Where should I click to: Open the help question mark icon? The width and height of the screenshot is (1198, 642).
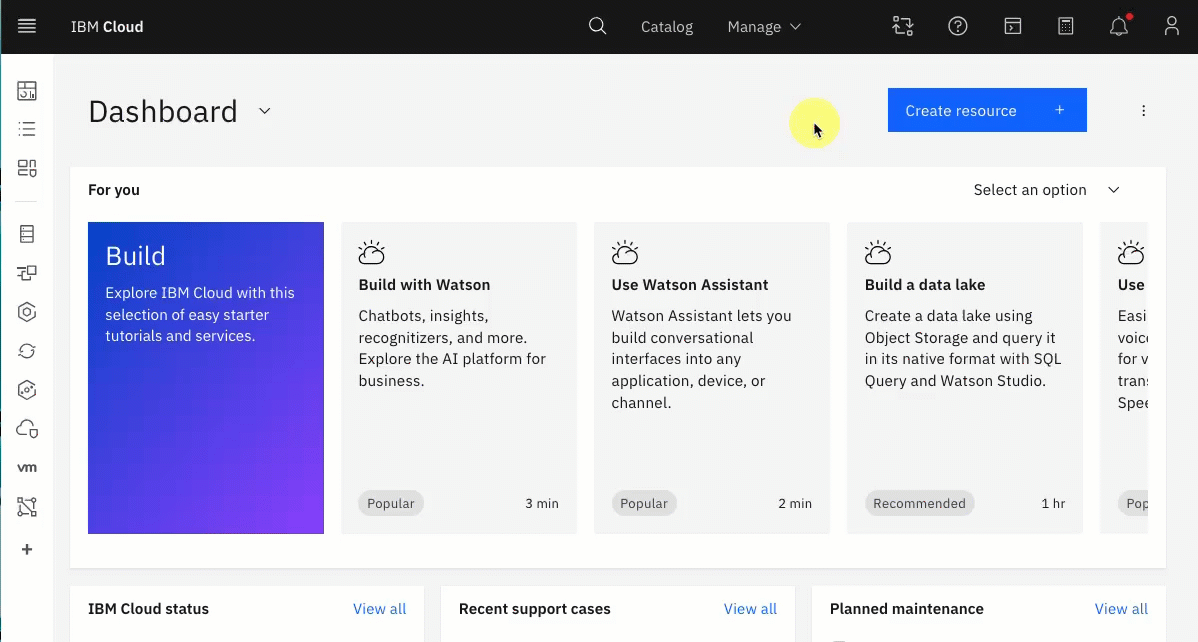tap(957, 26)
